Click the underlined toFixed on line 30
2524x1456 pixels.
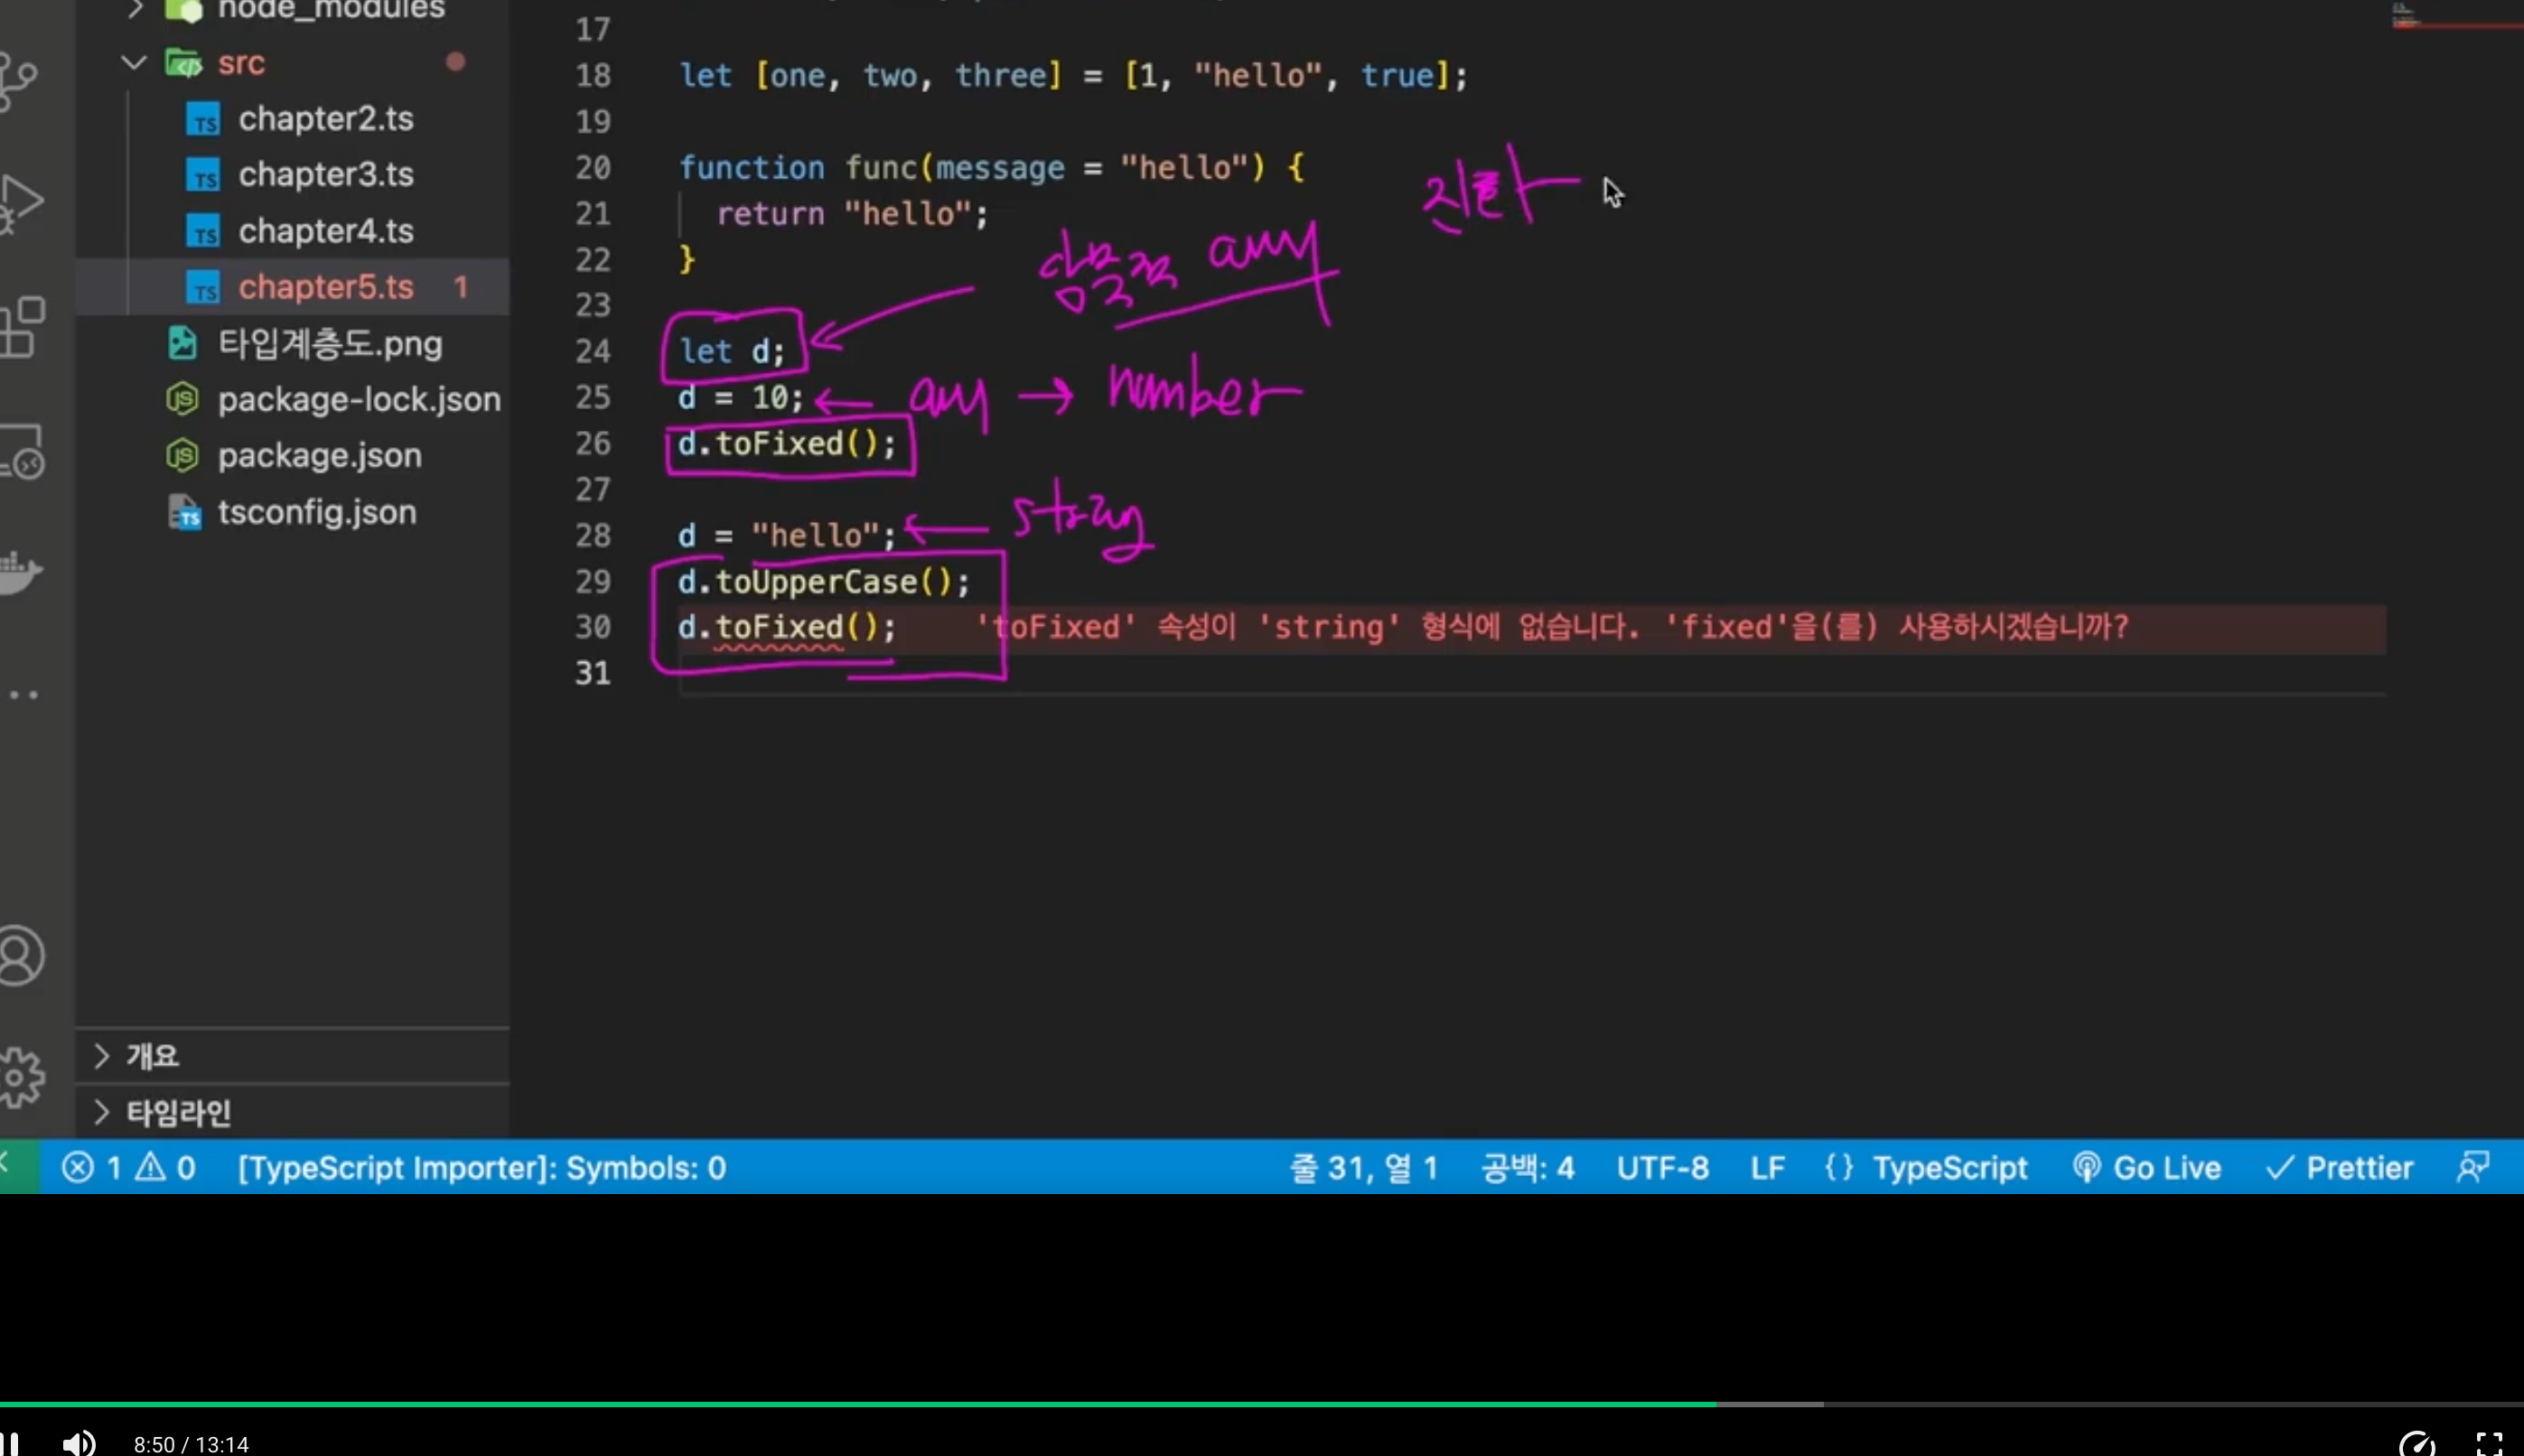pos(779,628)
